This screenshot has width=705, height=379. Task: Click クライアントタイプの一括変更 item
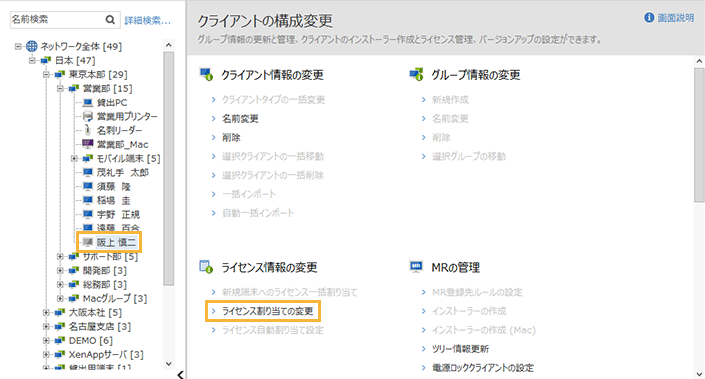click(x=273, y=100)
